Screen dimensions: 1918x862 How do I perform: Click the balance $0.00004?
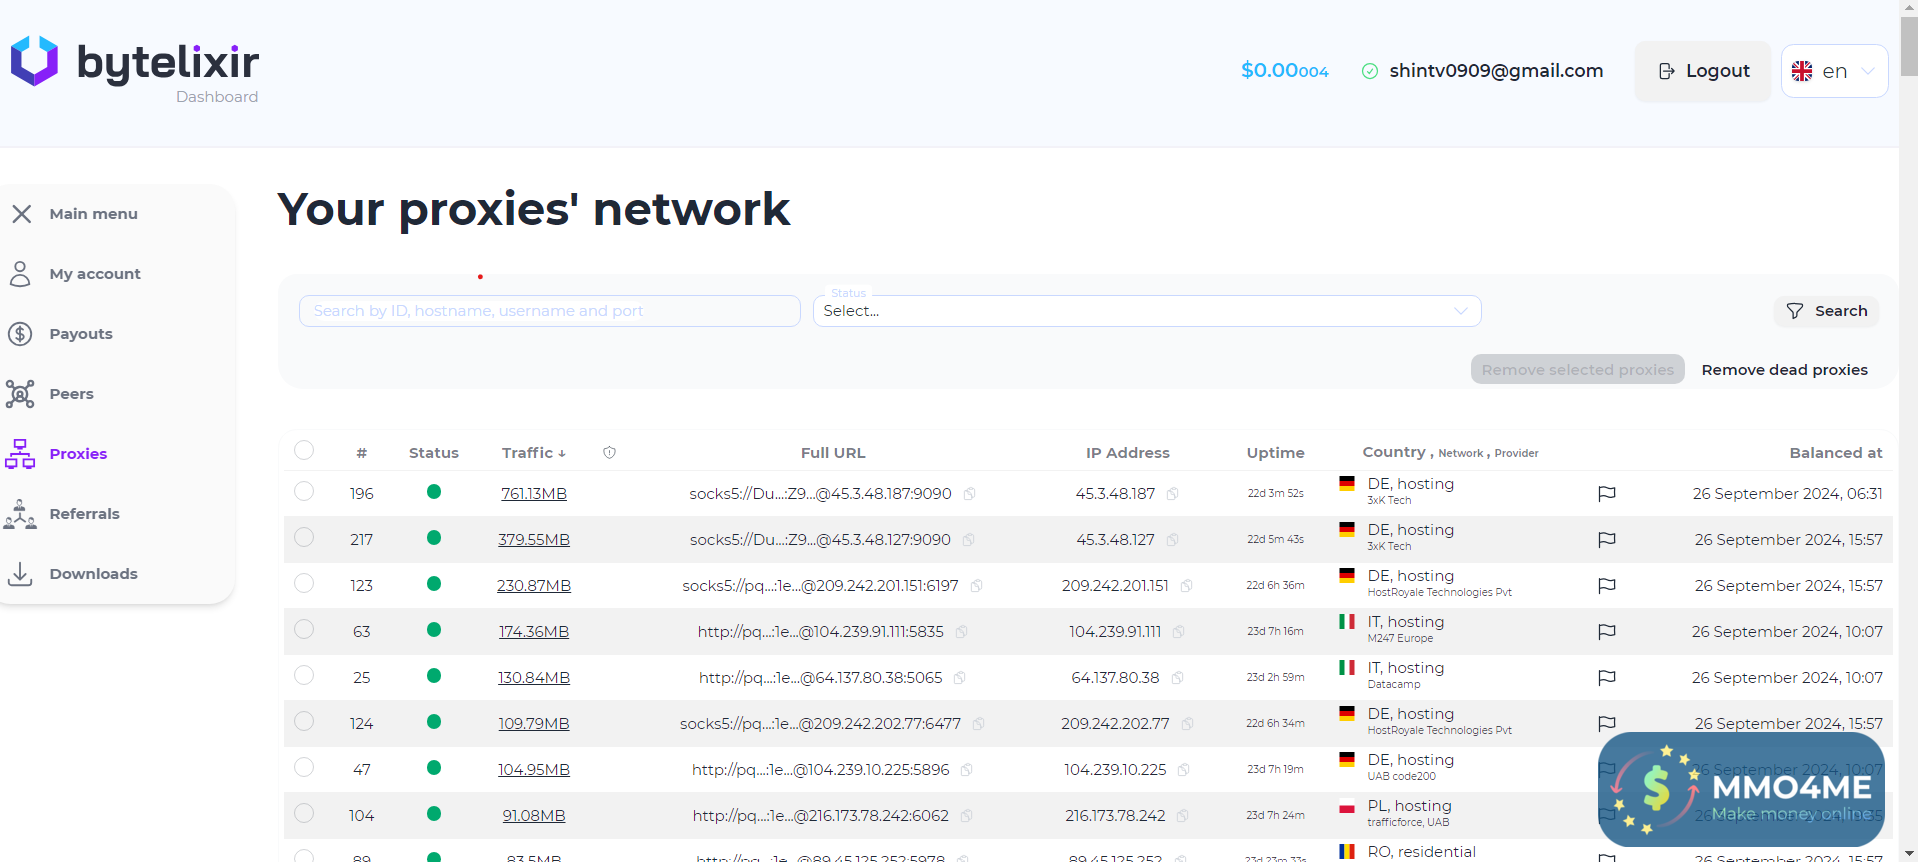[1284, 71]
